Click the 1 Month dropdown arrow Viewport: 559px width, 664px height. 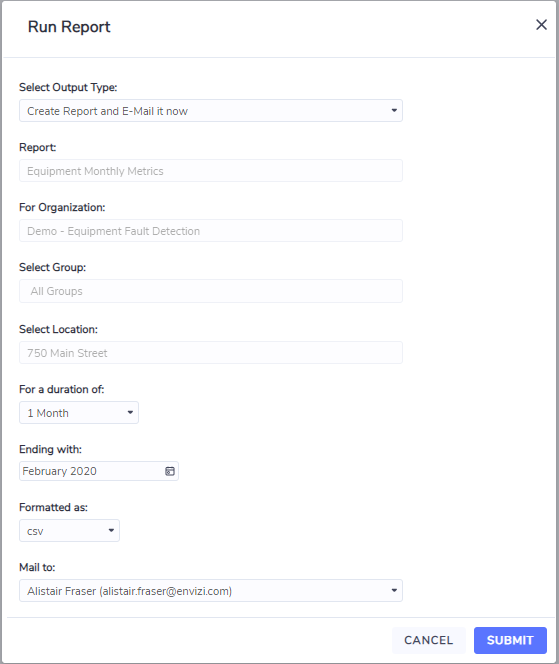[x=130, y=412]
